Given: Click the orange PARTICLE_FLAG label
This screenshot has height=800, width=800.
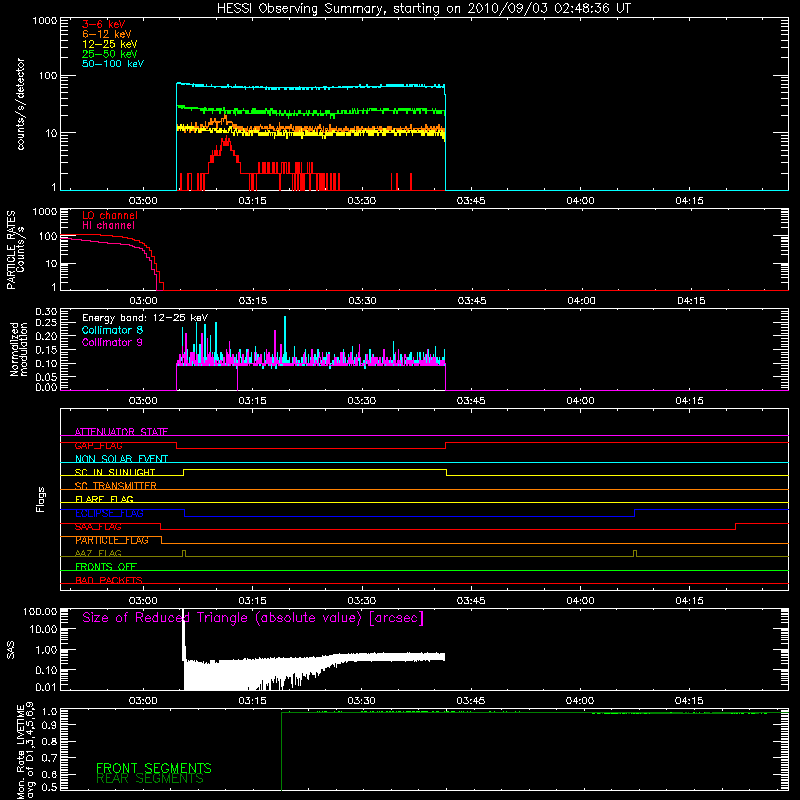Looking at the screenshot, I should (x=112, y=540).
